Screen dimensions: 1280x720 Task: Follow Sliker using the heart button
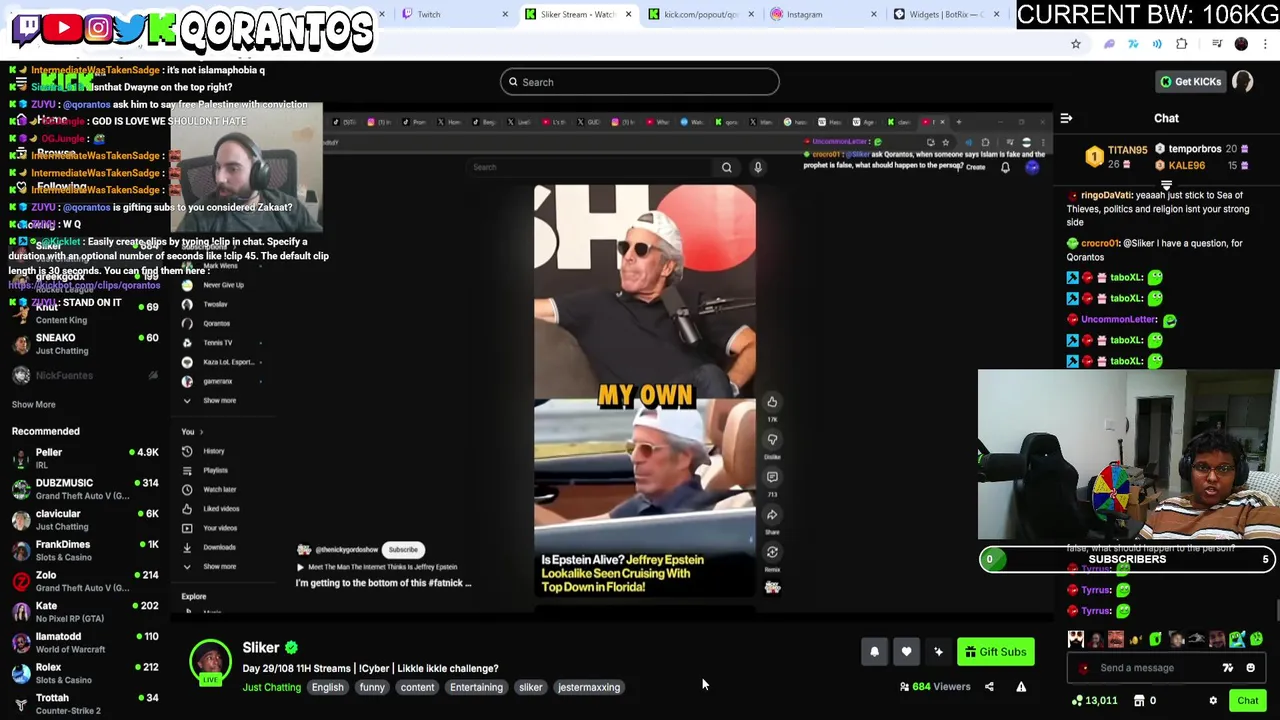point(906,652)
